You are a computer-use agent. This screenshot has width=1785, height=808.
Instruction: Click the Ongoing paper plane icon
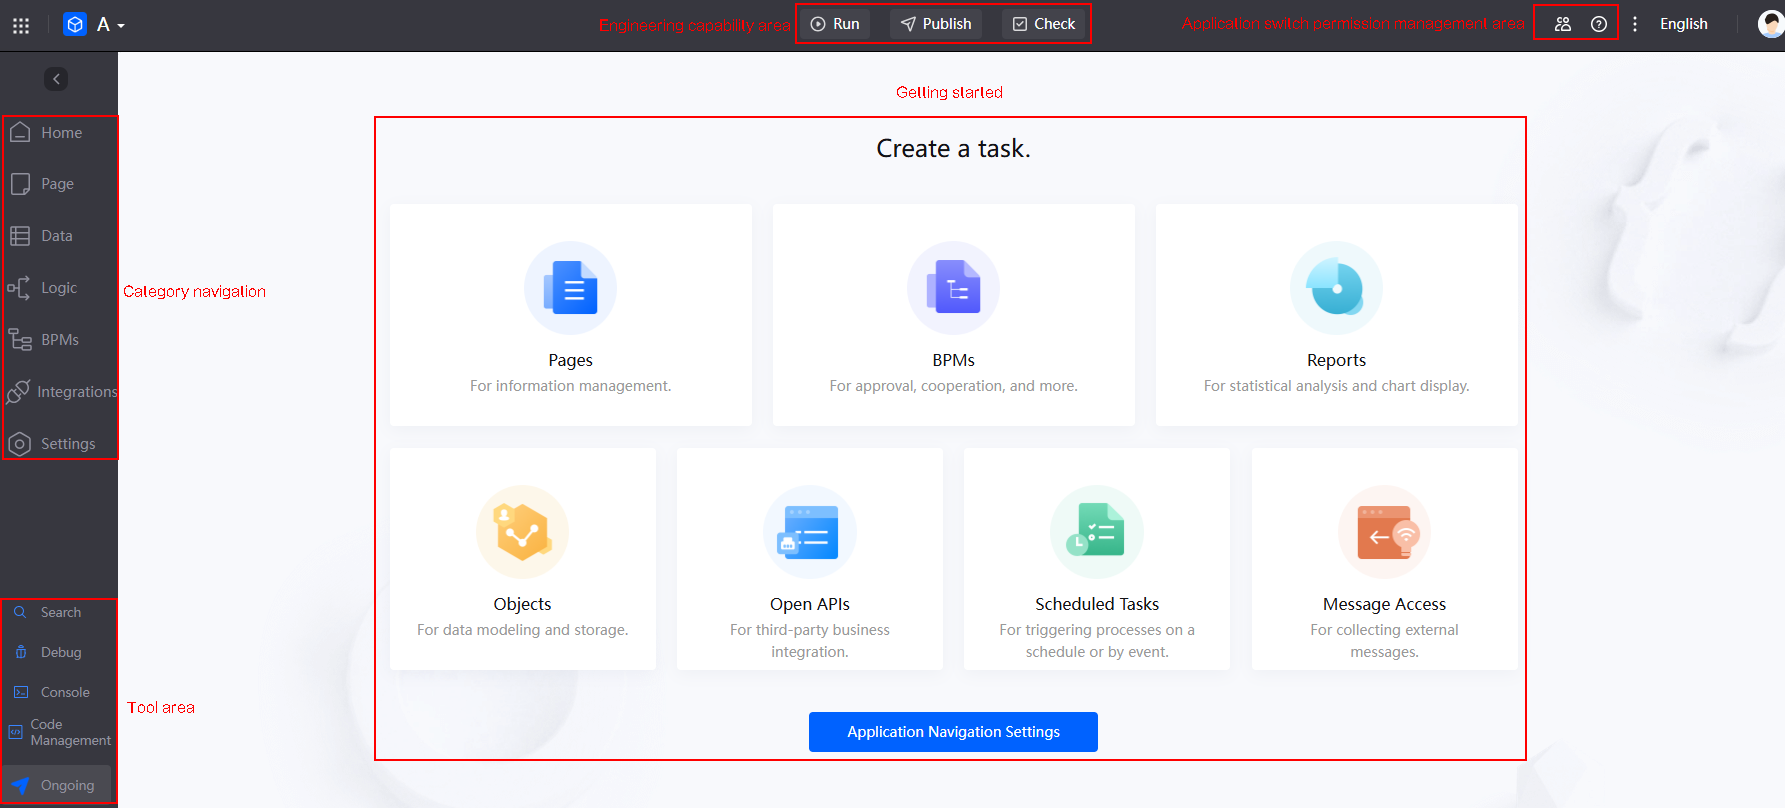coord(20,786)
